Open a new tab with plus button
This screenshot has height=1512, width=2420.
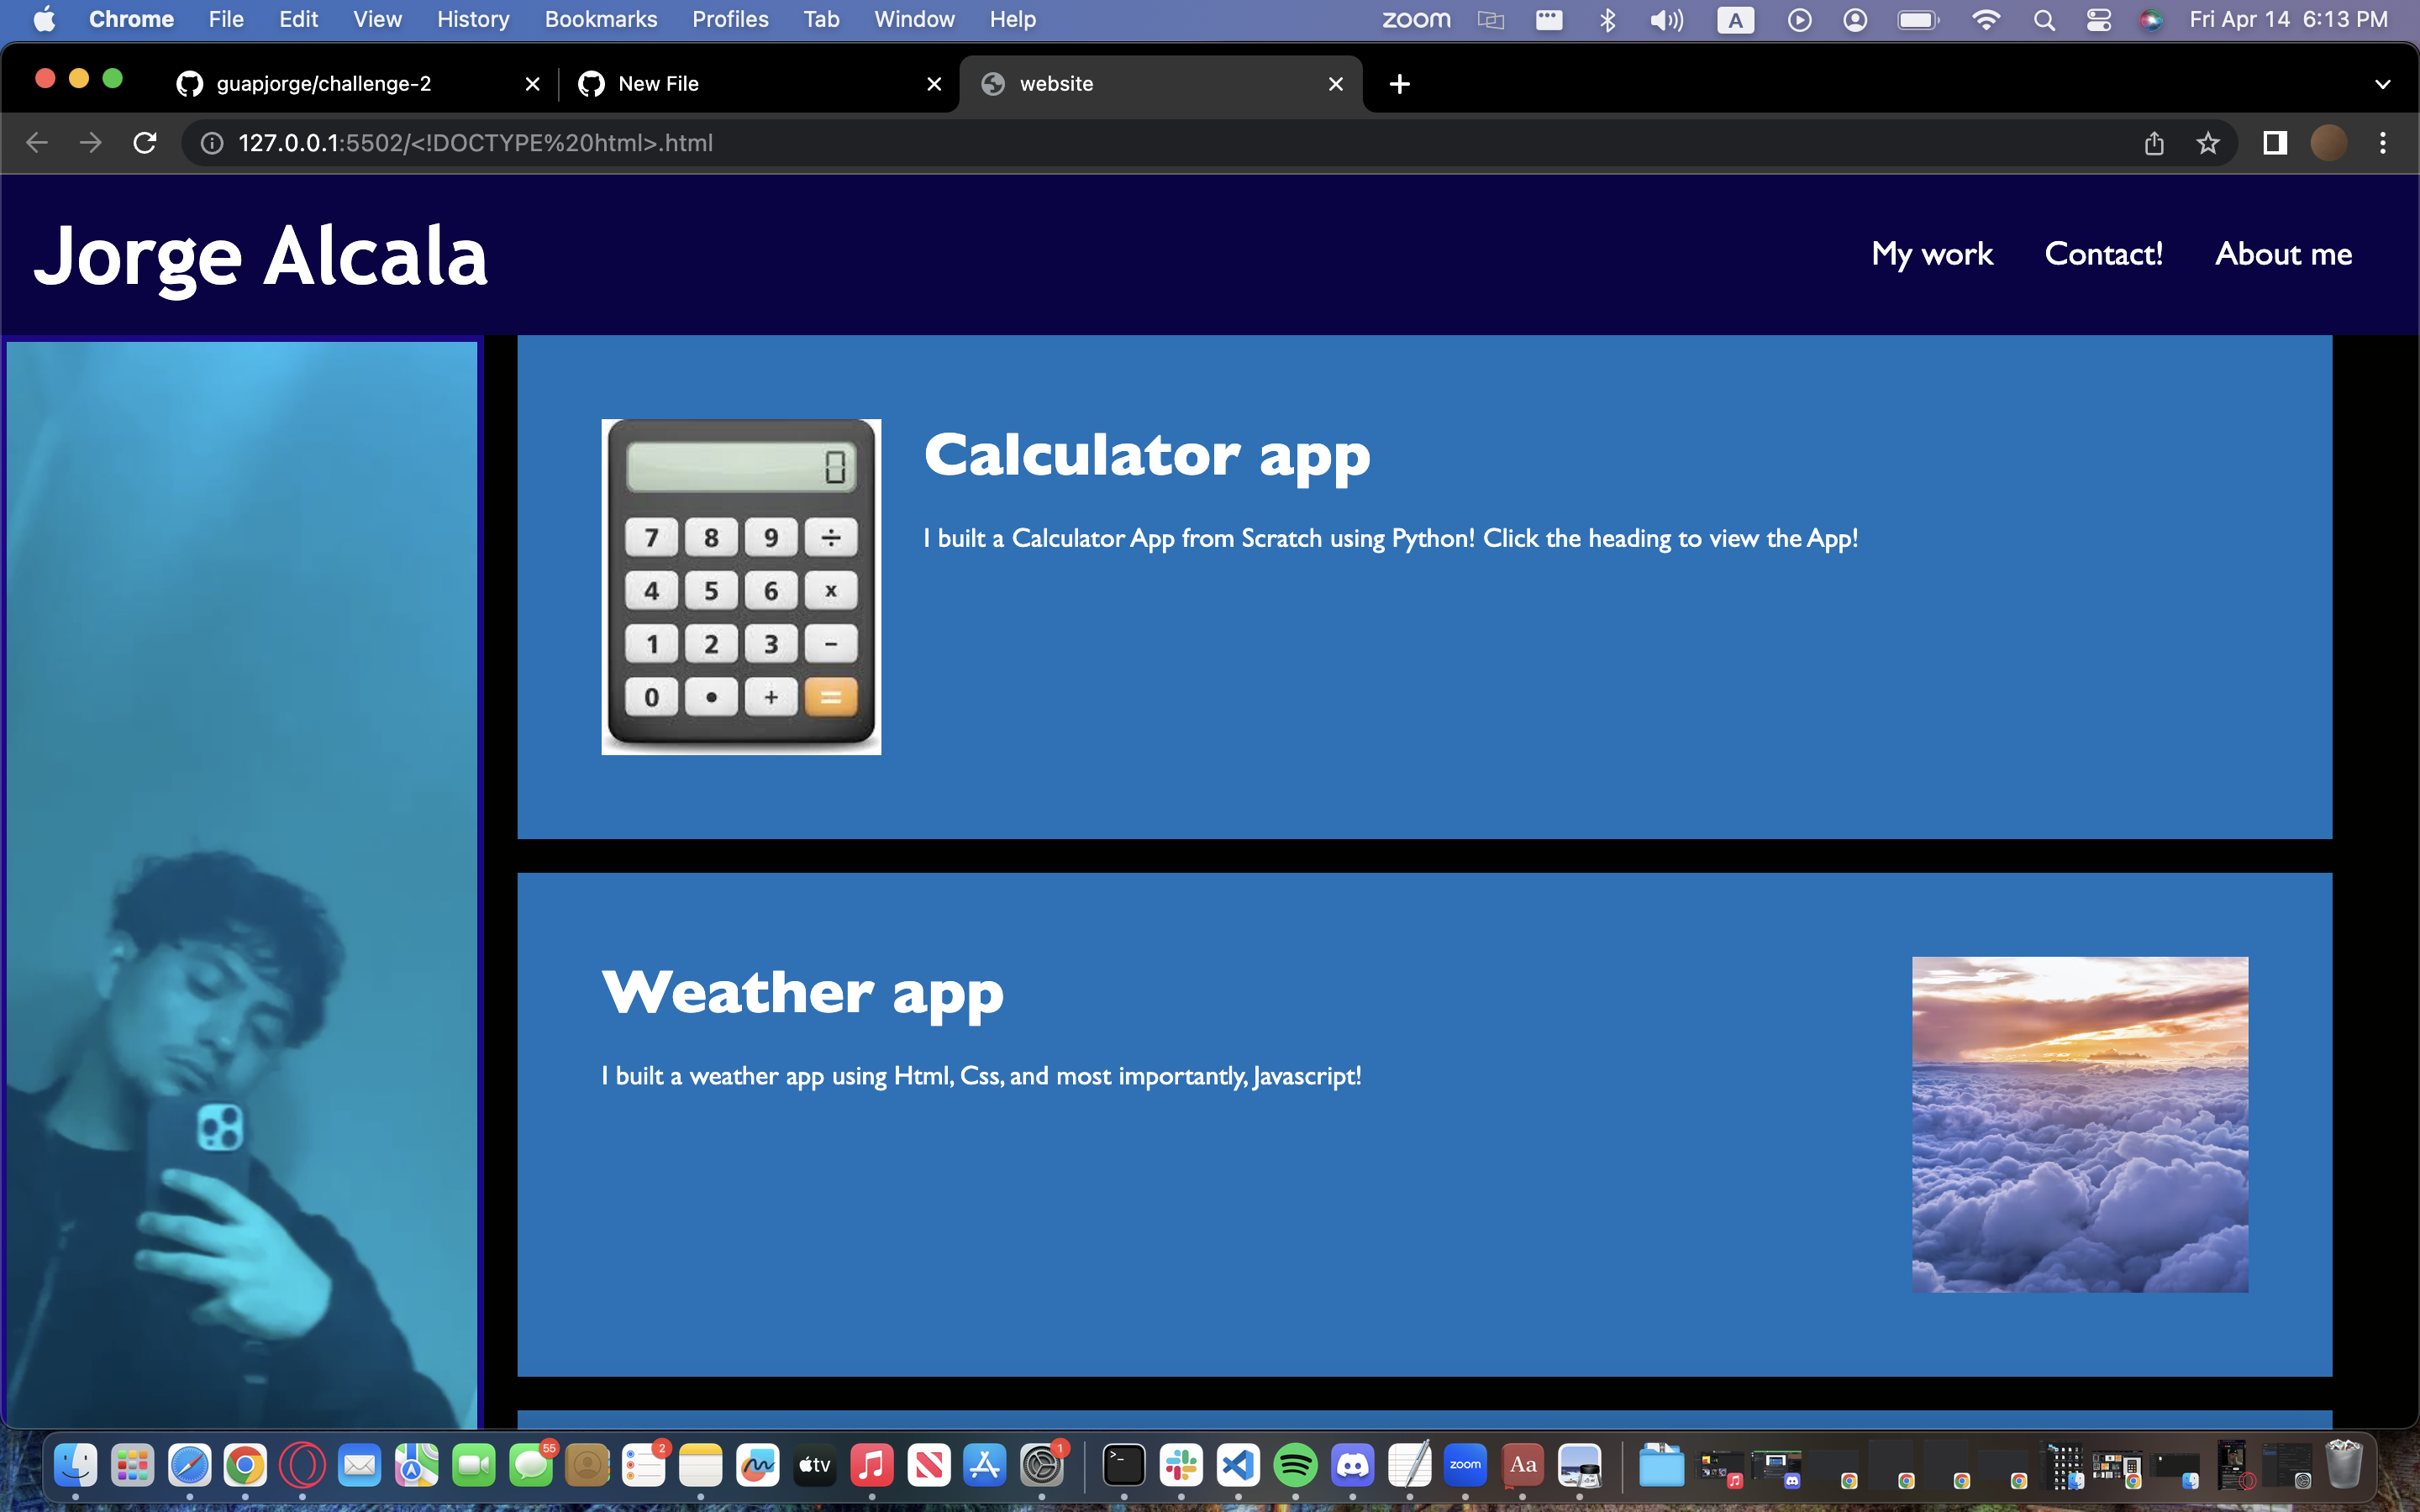[x=1400, y=84]
